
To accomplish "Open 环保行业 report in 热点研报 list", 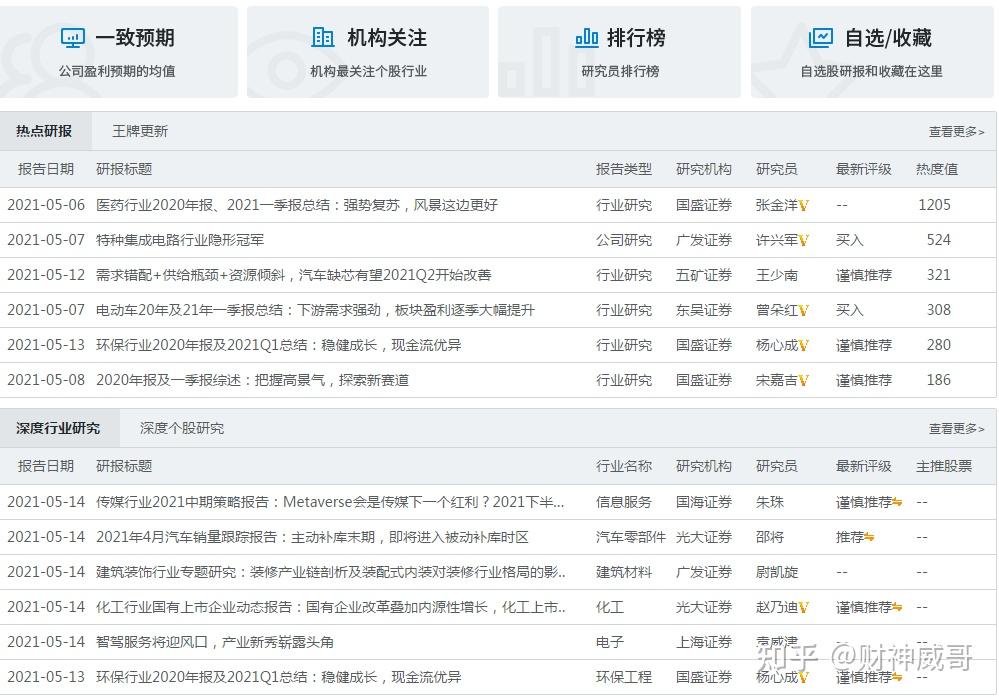I will coord(278,345).
